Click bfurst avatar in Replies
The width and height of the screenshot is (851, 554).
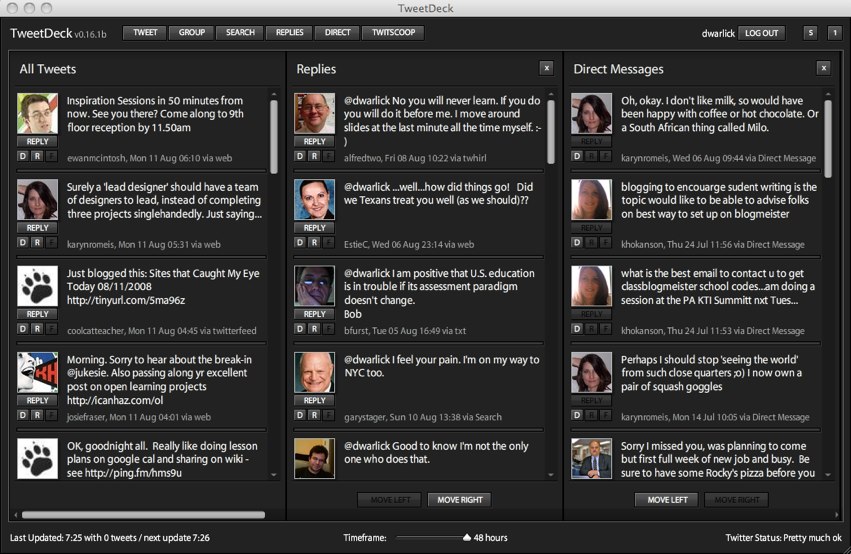coord(314,286)
